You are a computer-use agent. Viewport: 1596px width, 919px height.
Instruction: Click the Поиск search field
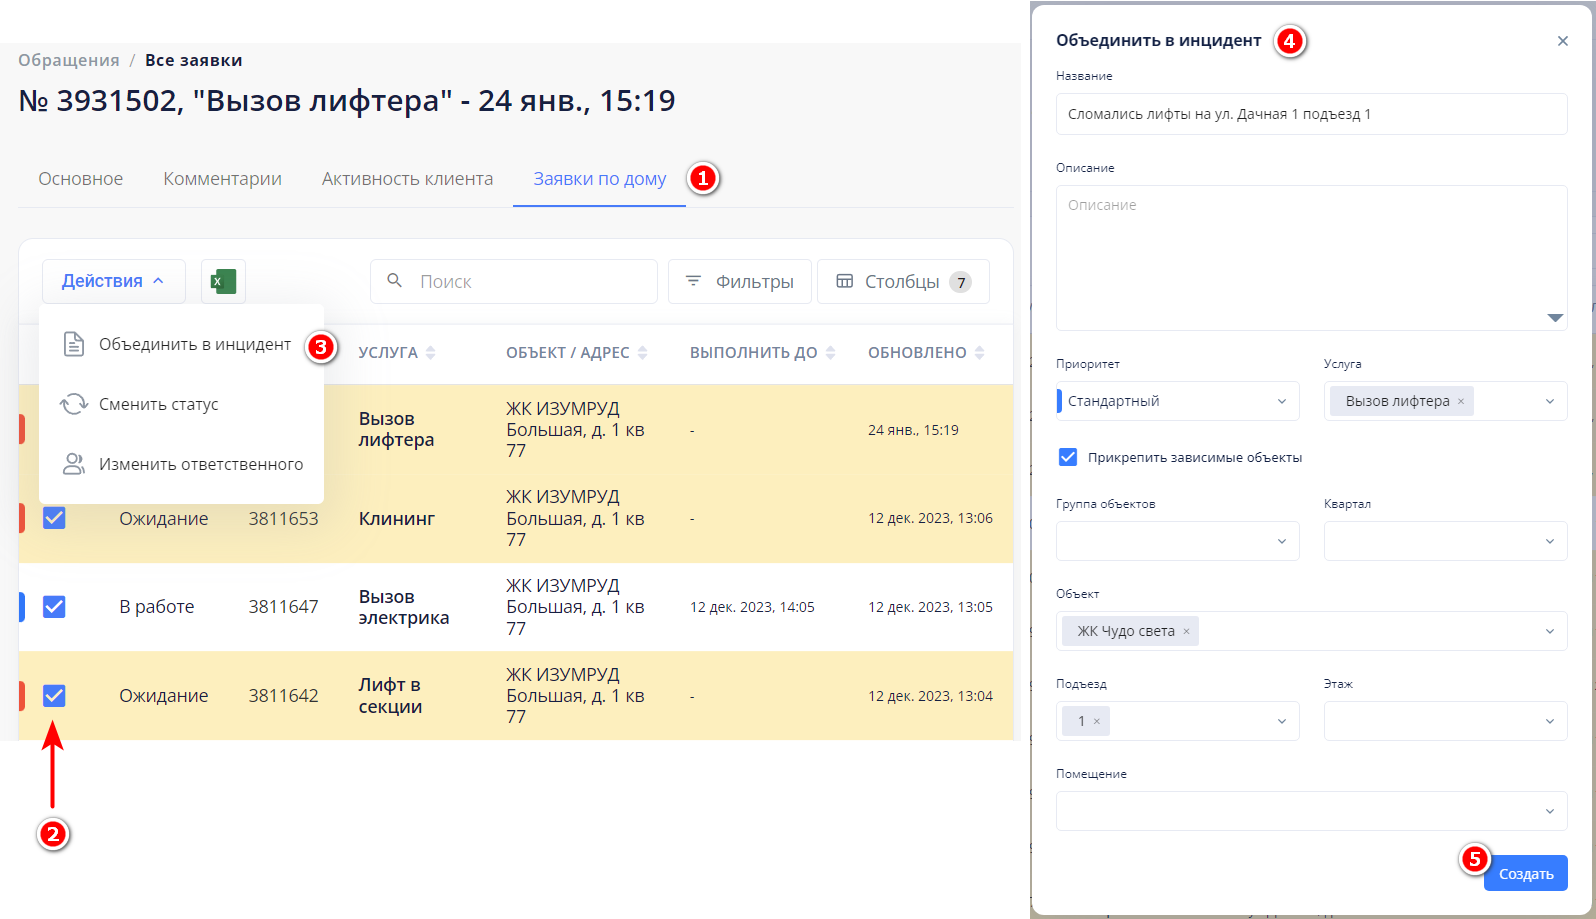pos(514,281)
